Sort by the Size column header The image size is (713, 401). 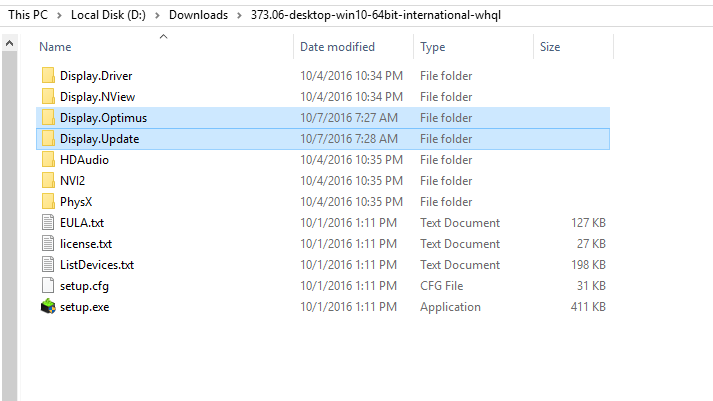point(550,47)
